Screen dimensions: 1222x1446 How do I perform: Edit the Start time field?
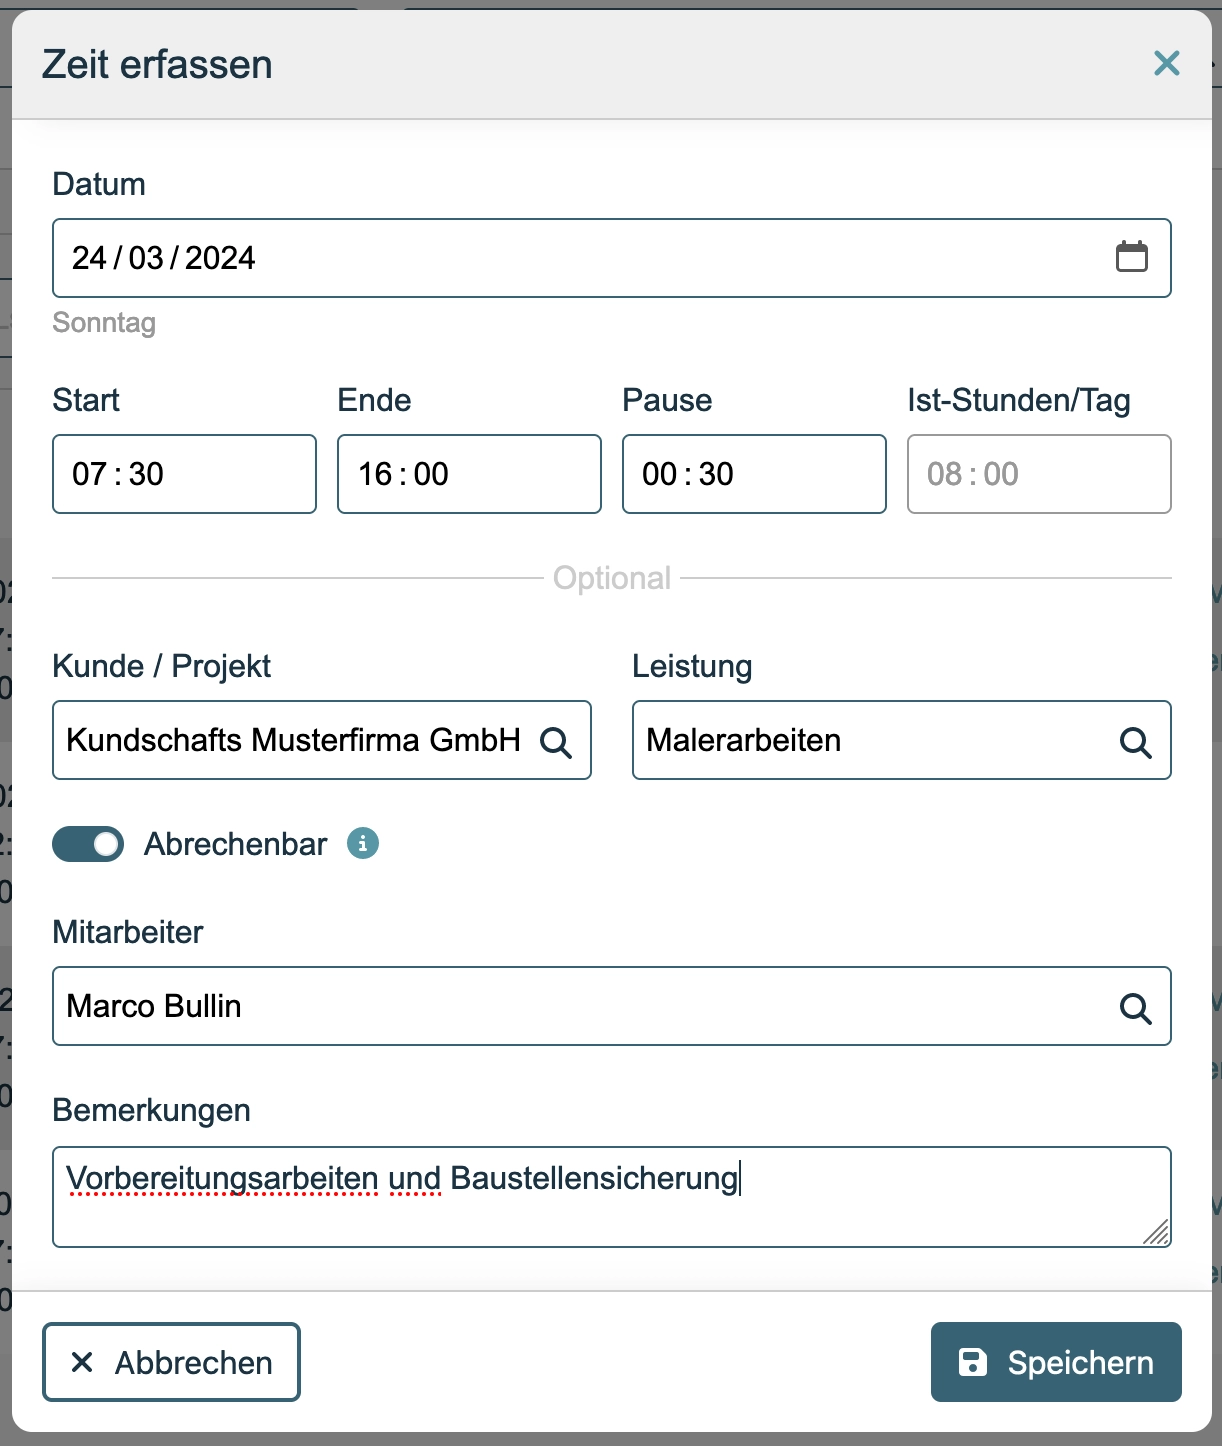(184, 474)
